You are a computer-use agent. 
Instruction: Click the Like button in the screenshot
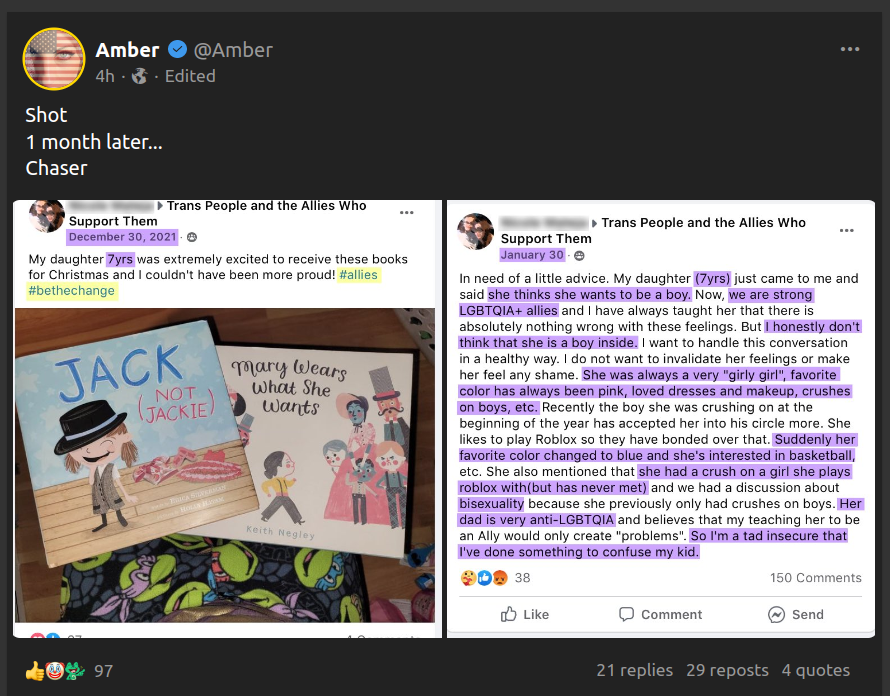tap(524, 614)
